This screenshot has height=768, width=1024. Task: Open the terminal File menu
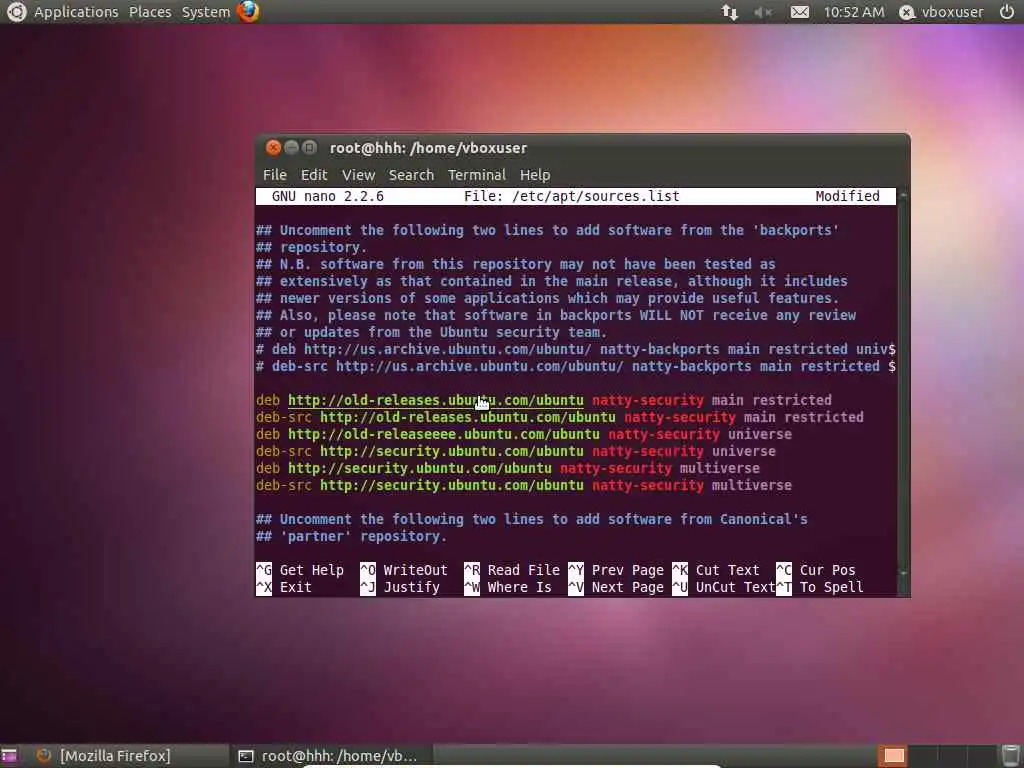click(x=275, y=175)
